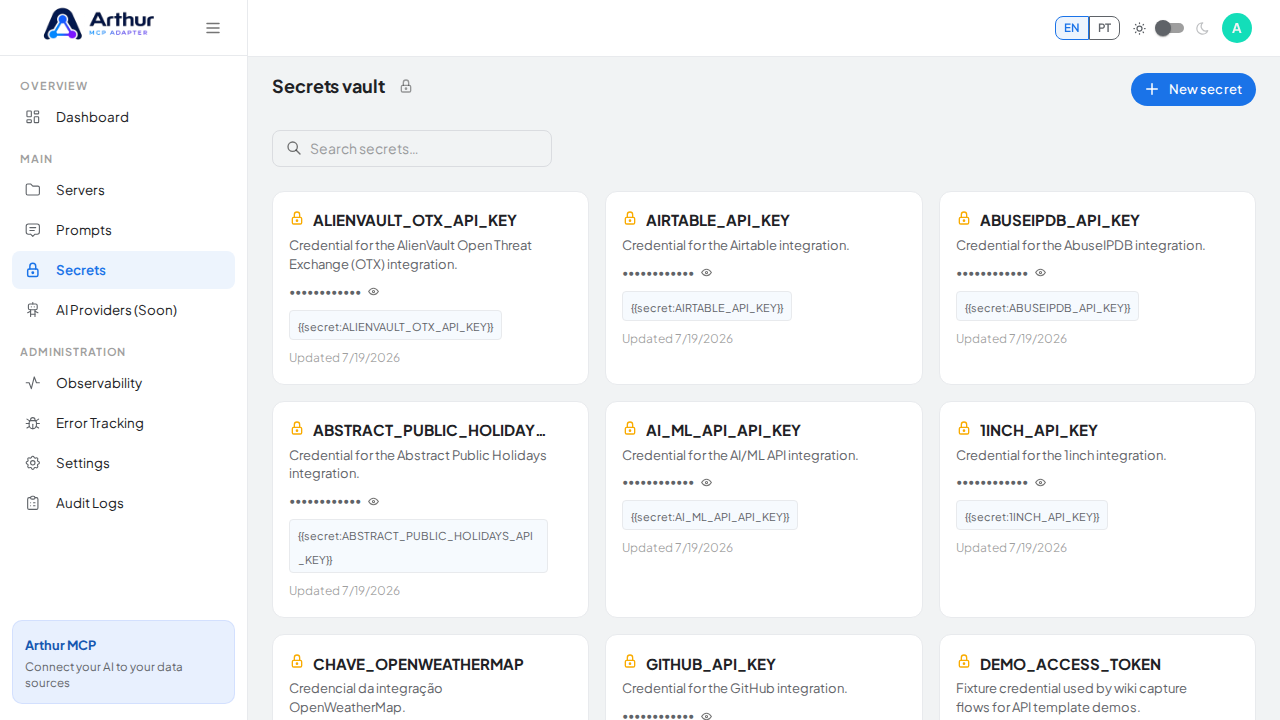Click lock icon on AIRTABLE_API_KEY card
This screenshot has height=720, width=1280.
pyautogui.click(x=630, y=218)
